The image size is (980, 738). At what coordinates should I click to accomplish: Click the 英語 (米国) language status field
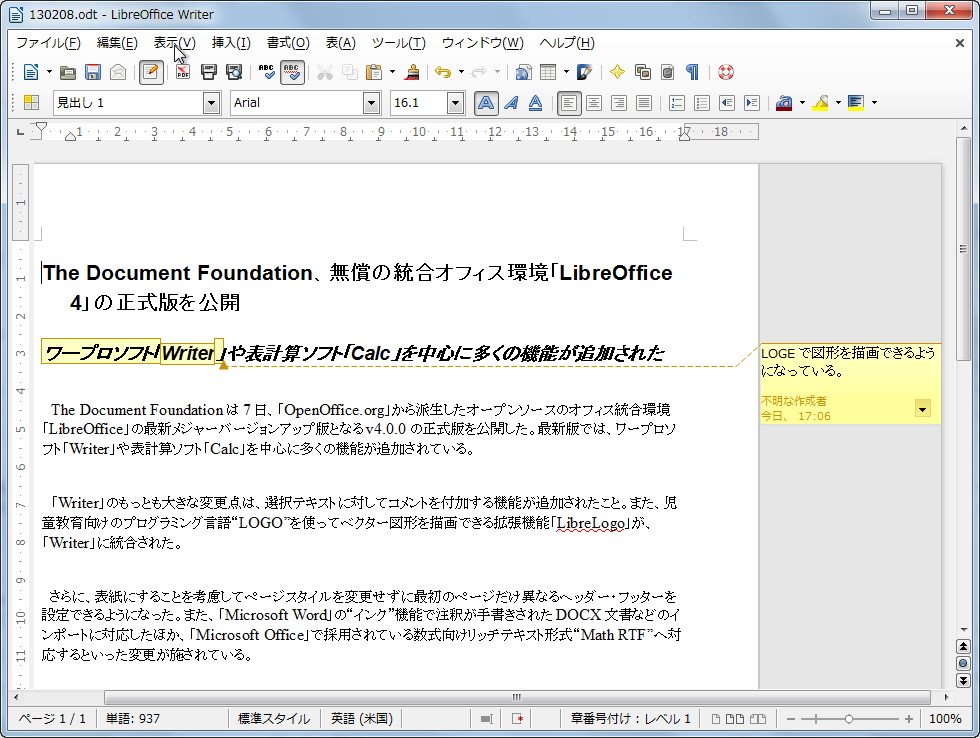click(361, 719)
